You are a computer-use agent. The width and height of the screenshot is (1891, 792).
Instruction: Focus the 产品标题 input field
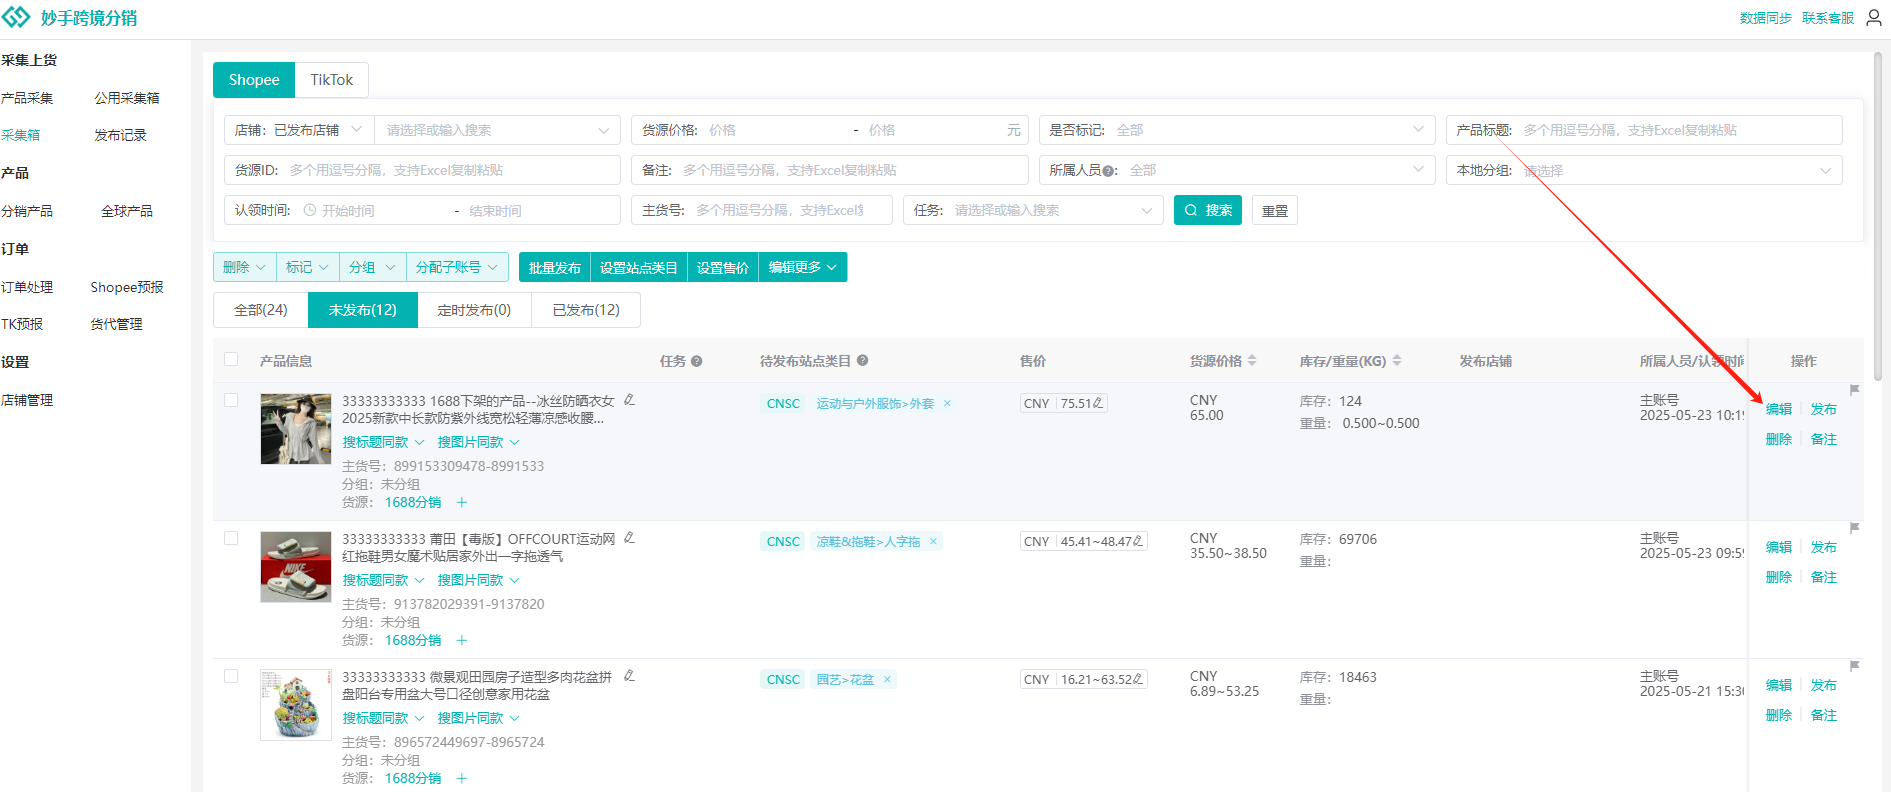[x=1644, y=130]
